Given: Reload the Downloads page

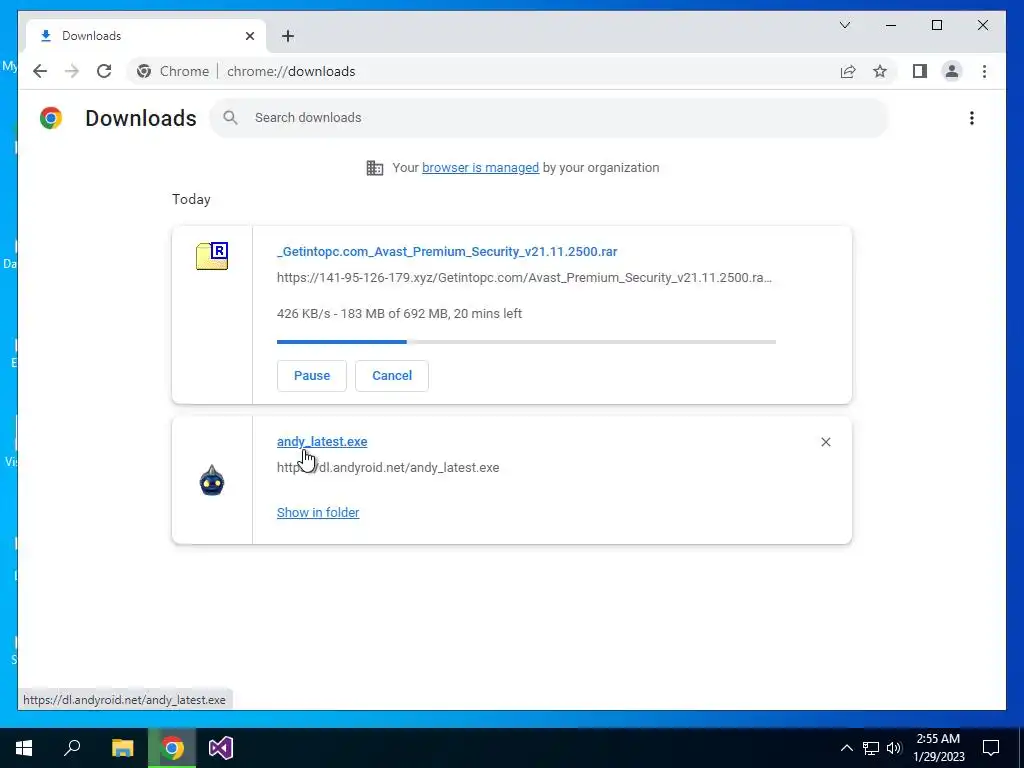Looking at the screenshot, I should coord(104,71).
